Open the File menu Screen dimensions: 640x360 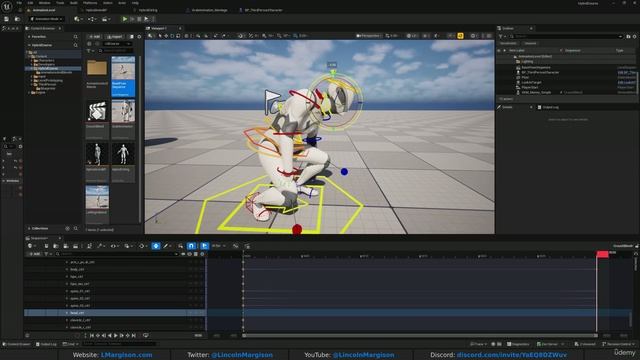point(19,3)
